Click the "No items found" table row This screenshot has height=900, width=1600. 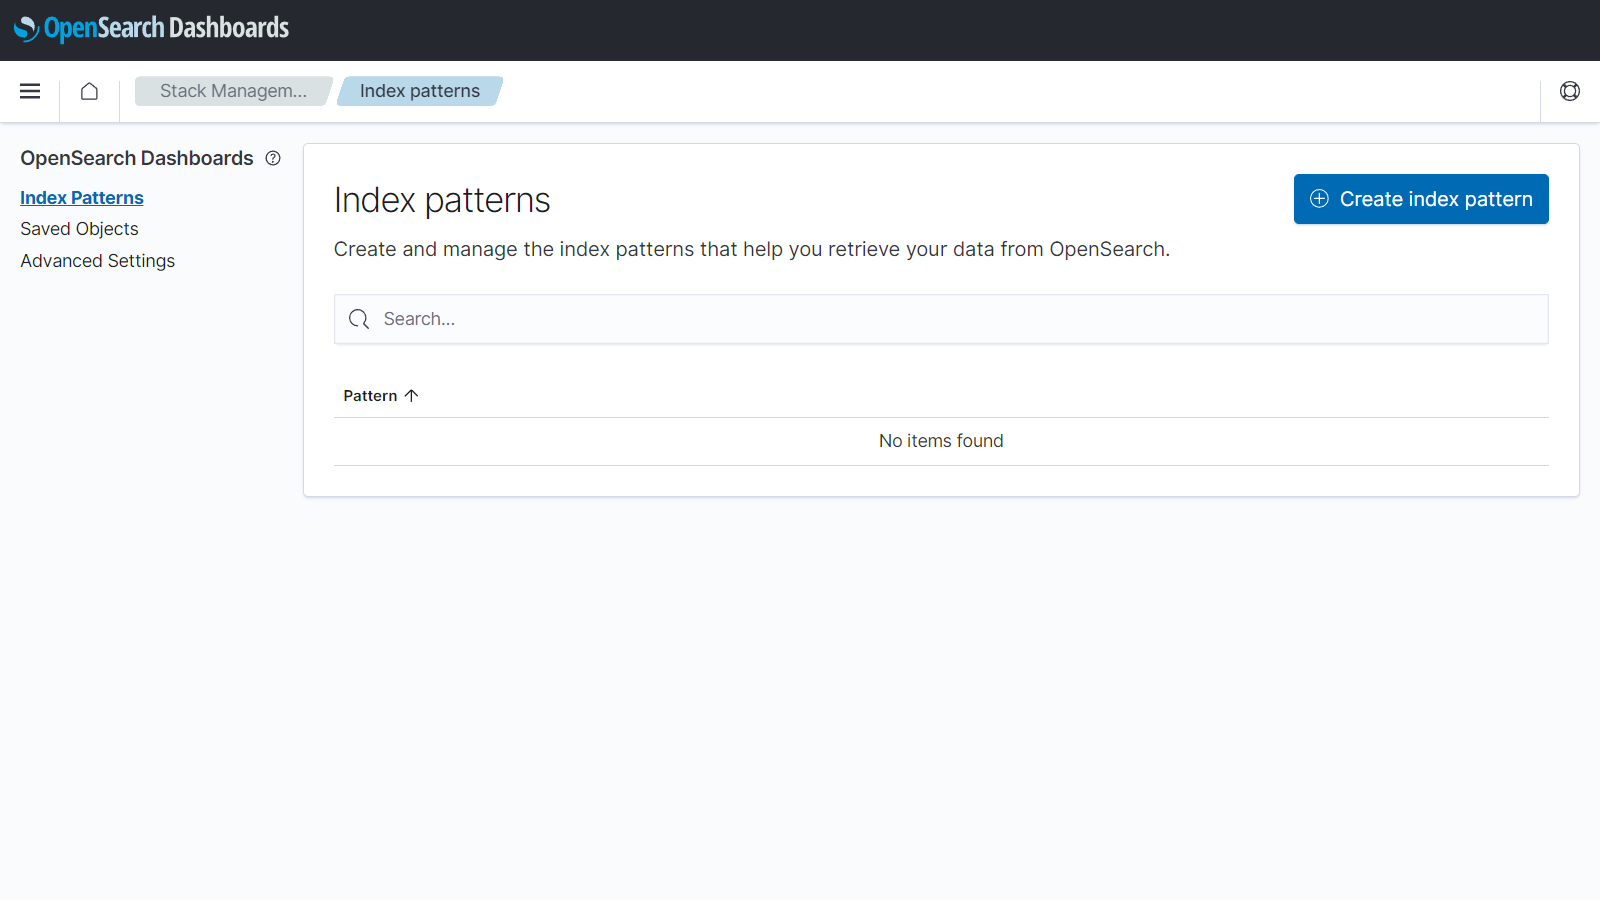coord(940,441)
